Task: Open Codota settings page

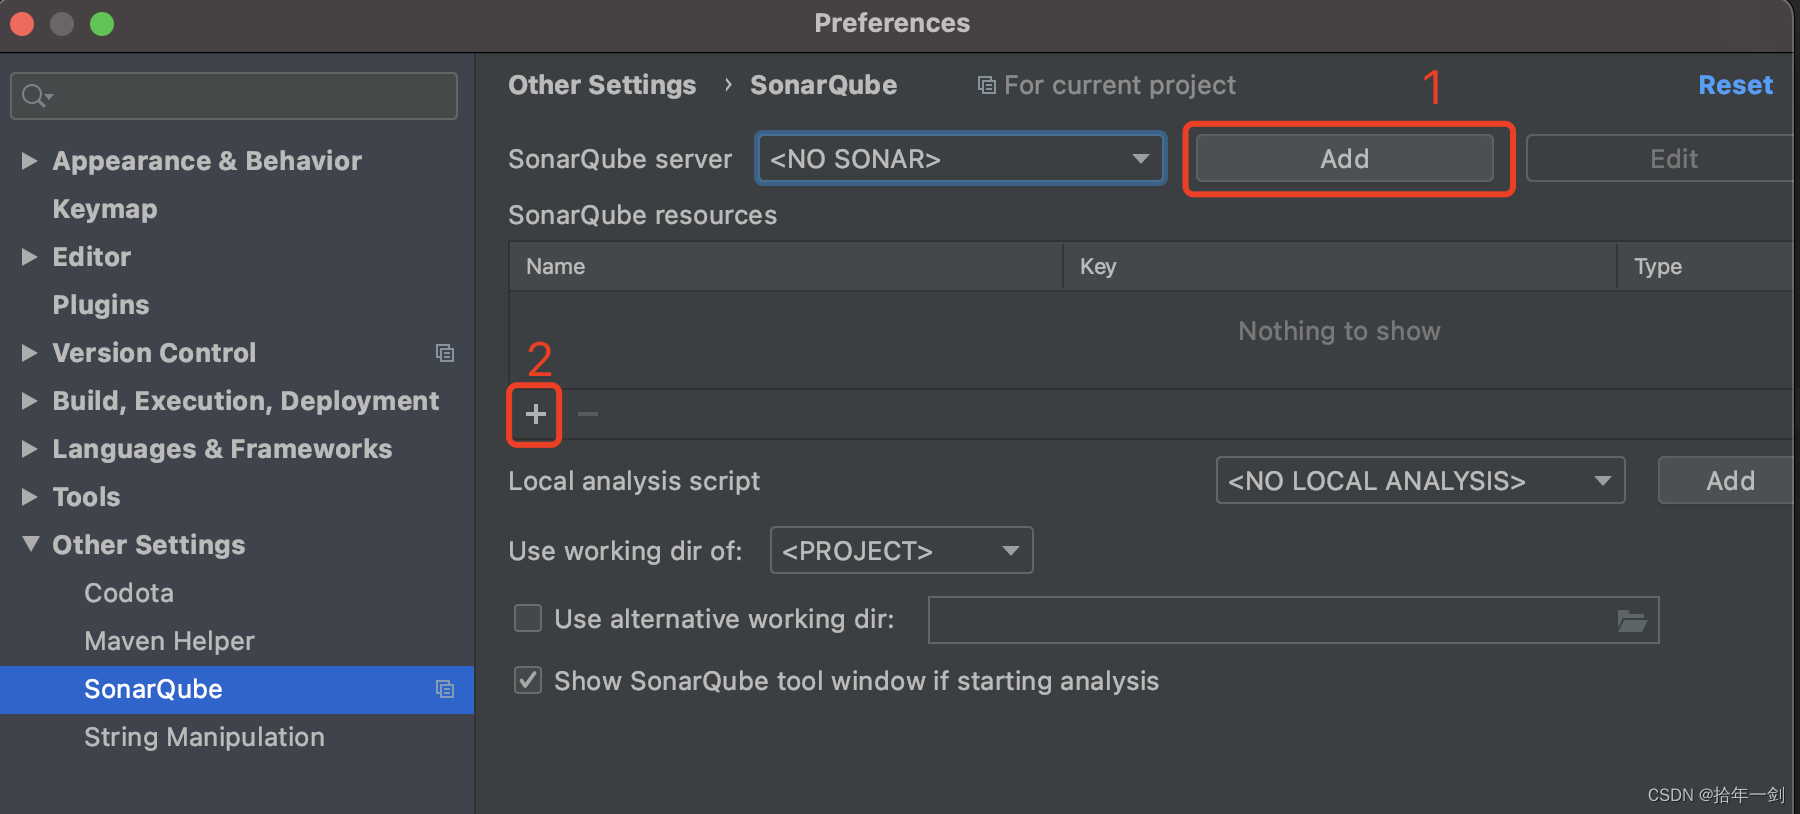Action: 129,593
